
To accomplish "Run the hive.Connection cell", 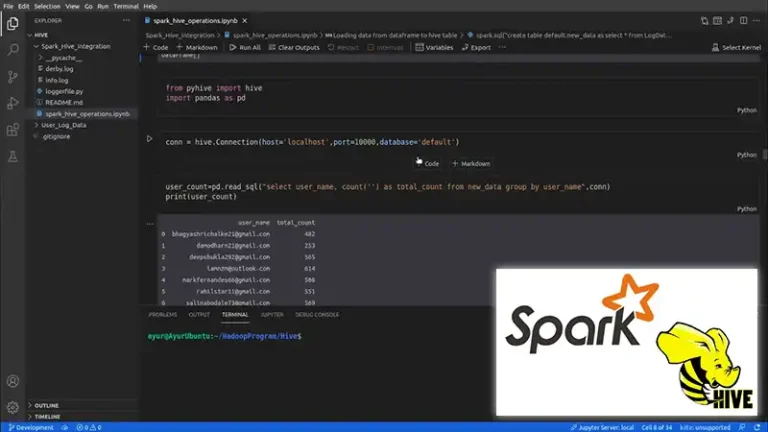I will click(149, 139).
